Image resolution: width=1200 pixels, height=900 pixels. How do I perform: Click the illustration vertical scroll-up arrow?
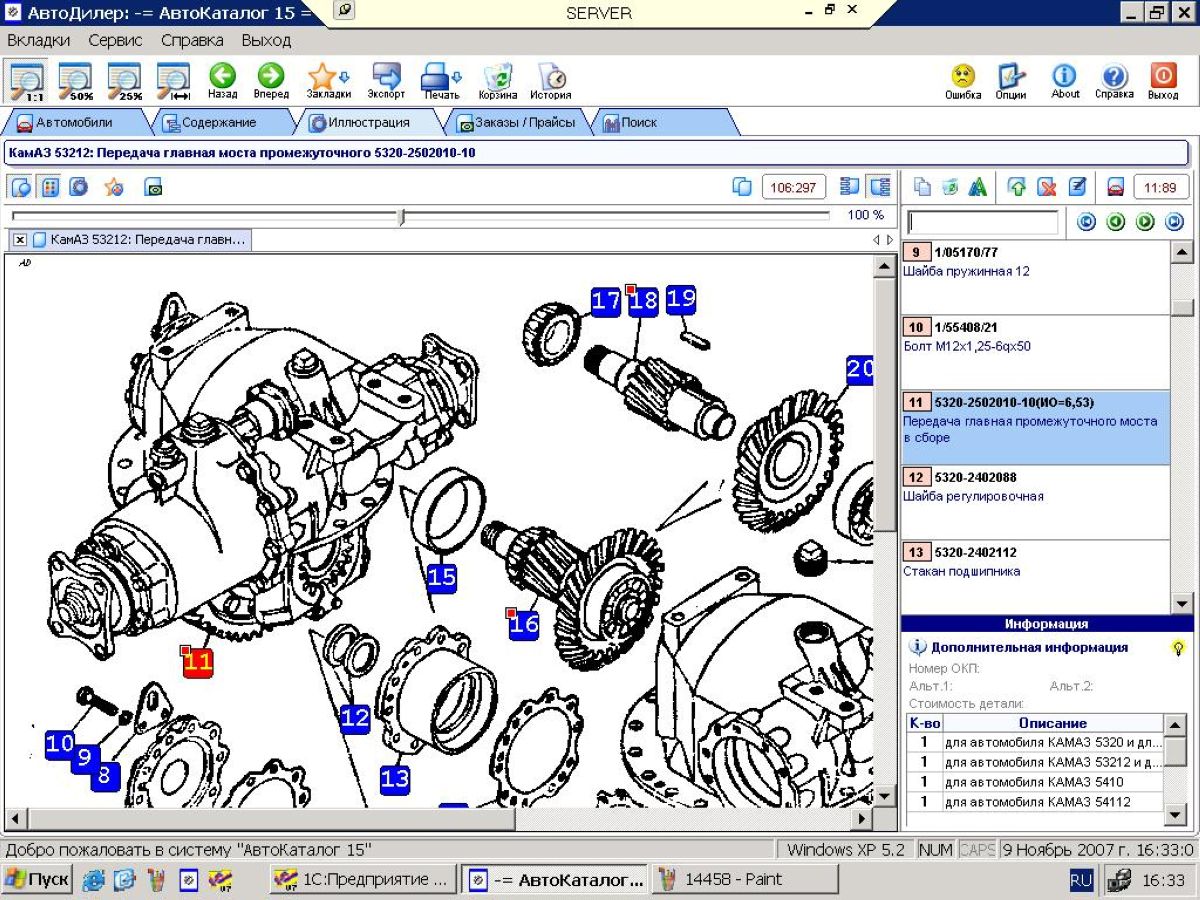click(x=885, y=265)
